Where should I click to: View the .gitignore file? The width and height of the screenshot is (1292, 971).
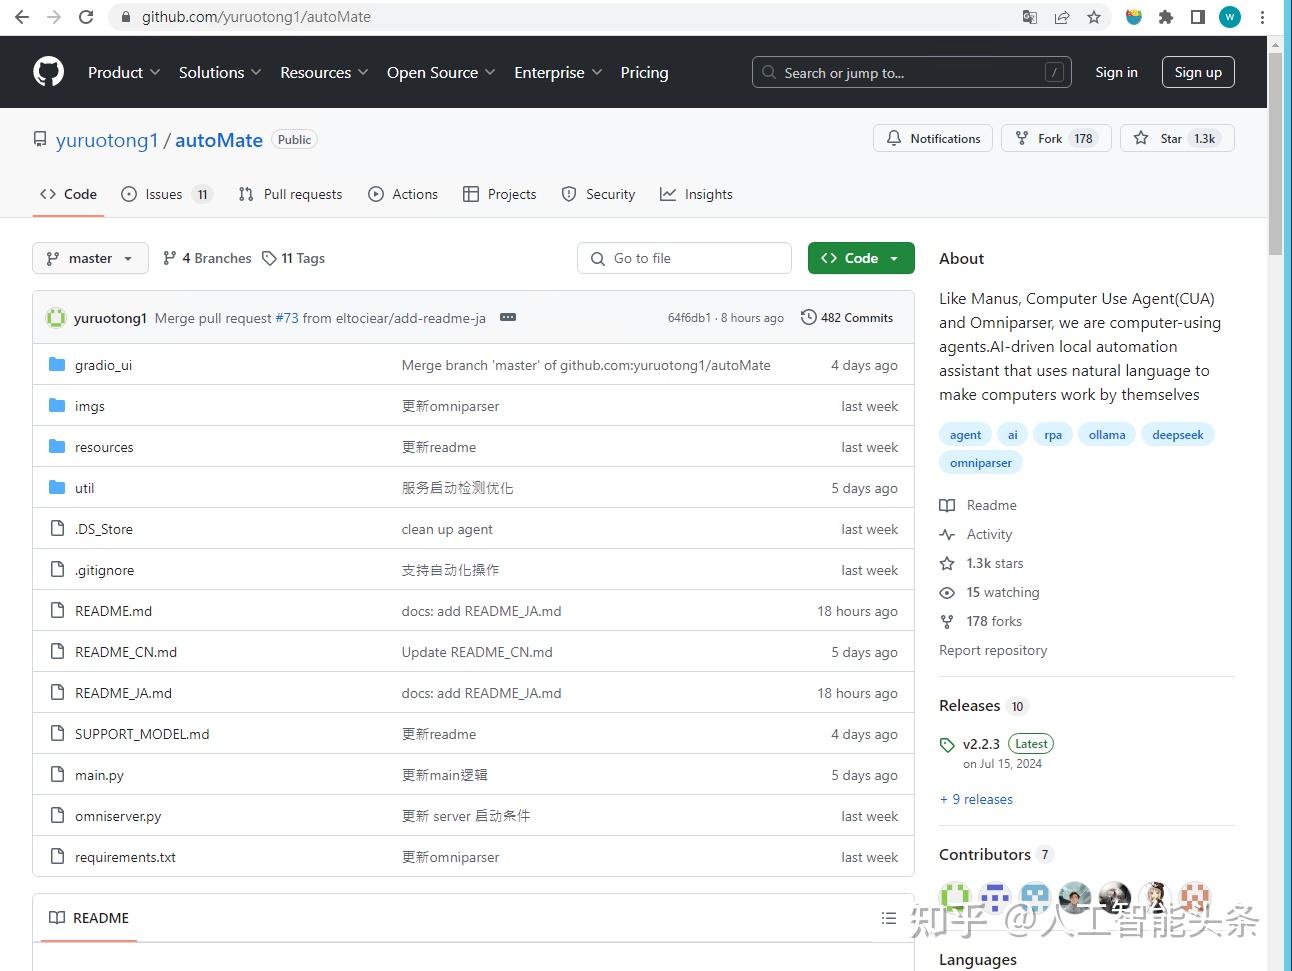tap(104, 570)
